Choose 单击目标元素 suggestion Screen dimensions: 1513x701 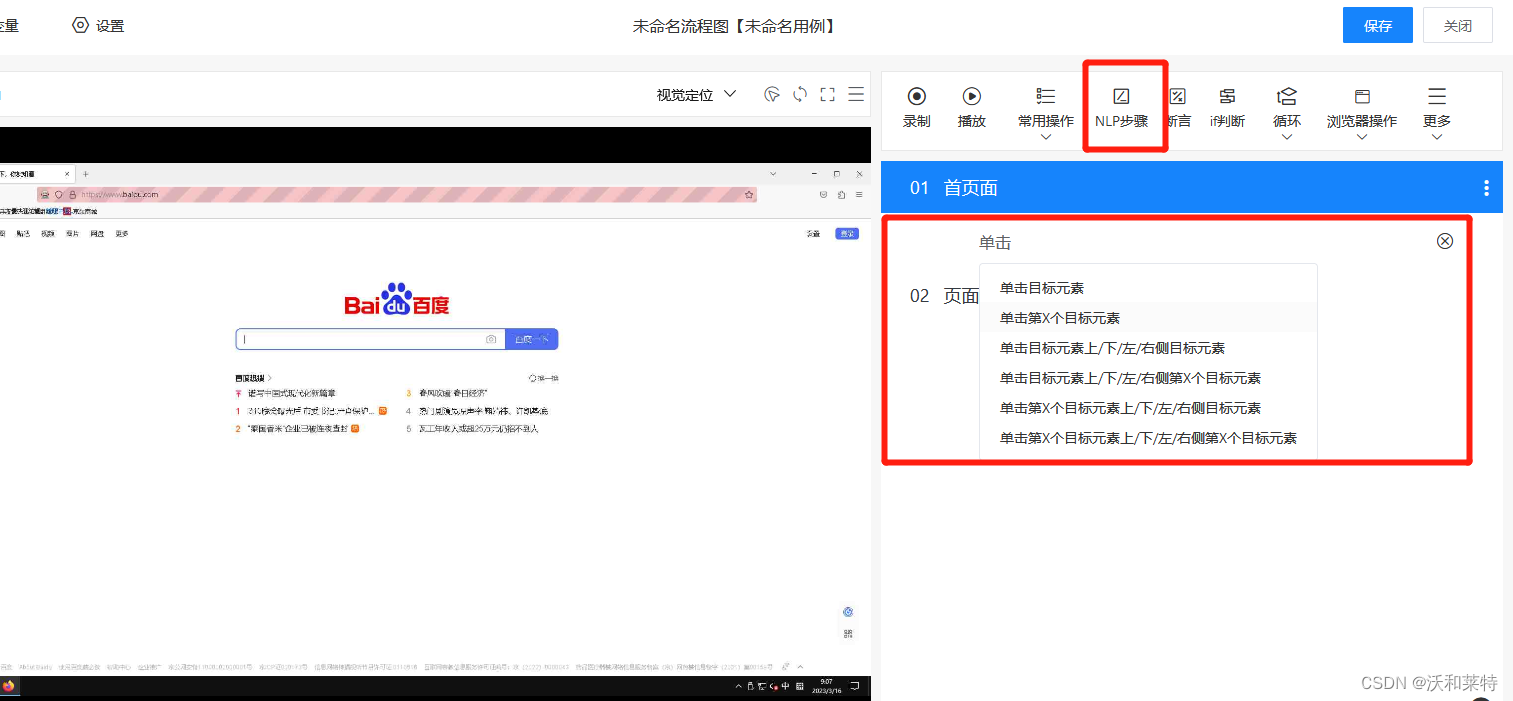1148,288
